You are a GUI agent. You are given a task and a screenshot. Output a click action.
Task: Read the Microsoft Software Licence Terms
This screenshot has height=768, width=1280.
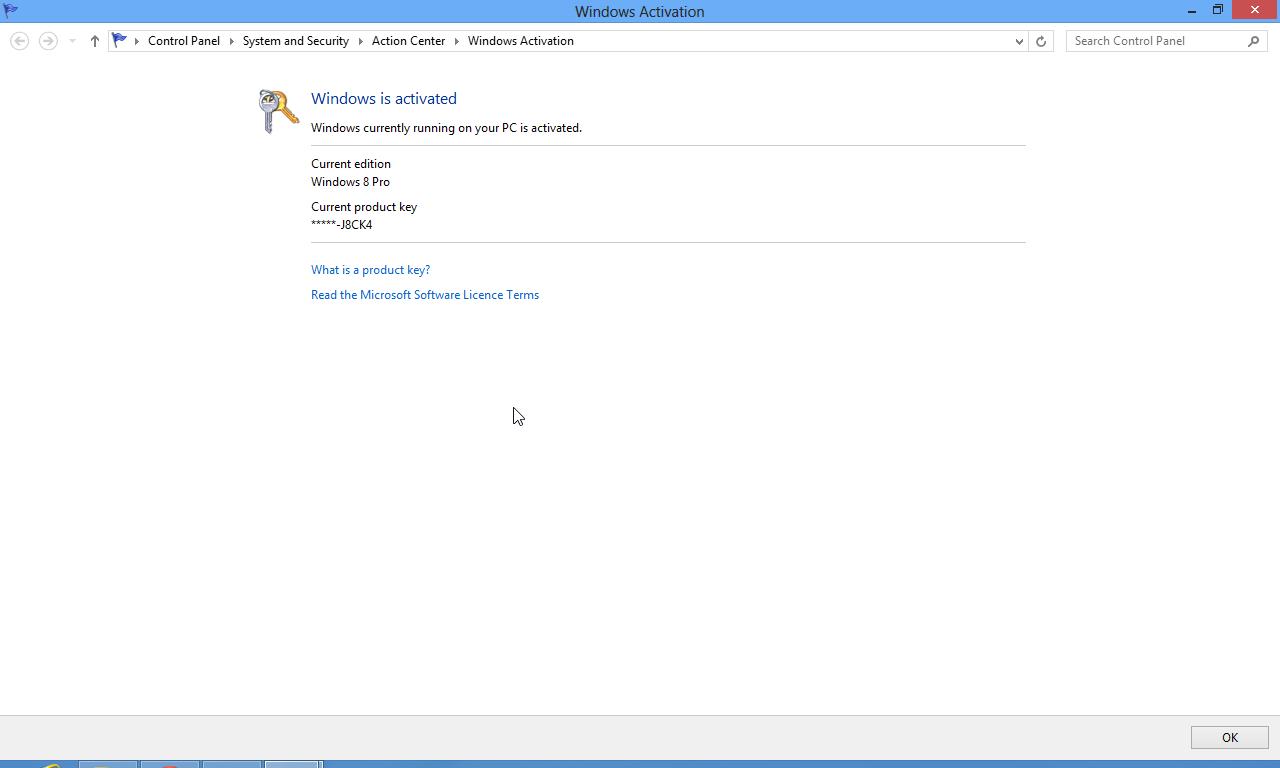[425, 295]
